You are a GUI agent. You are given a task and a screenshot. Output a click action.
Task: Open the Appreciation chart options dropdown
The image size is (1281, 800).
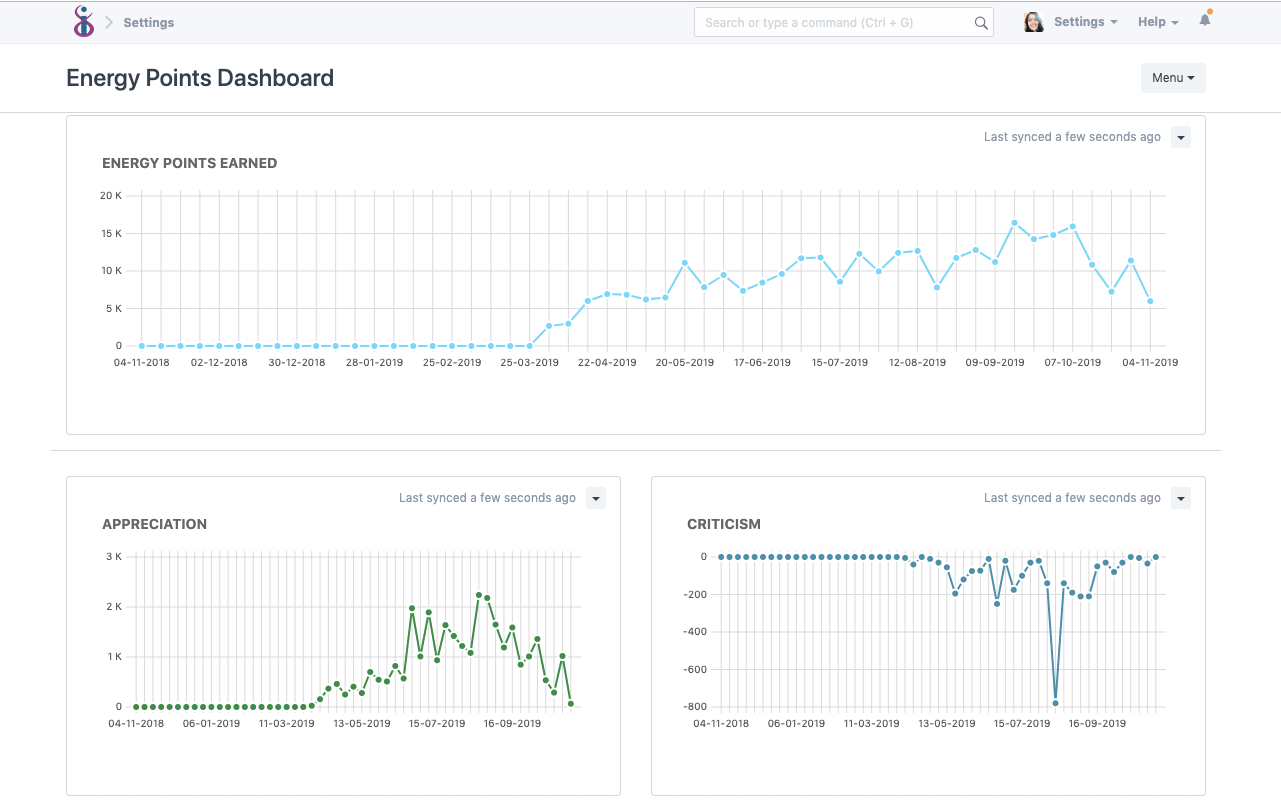click(595, 498)
